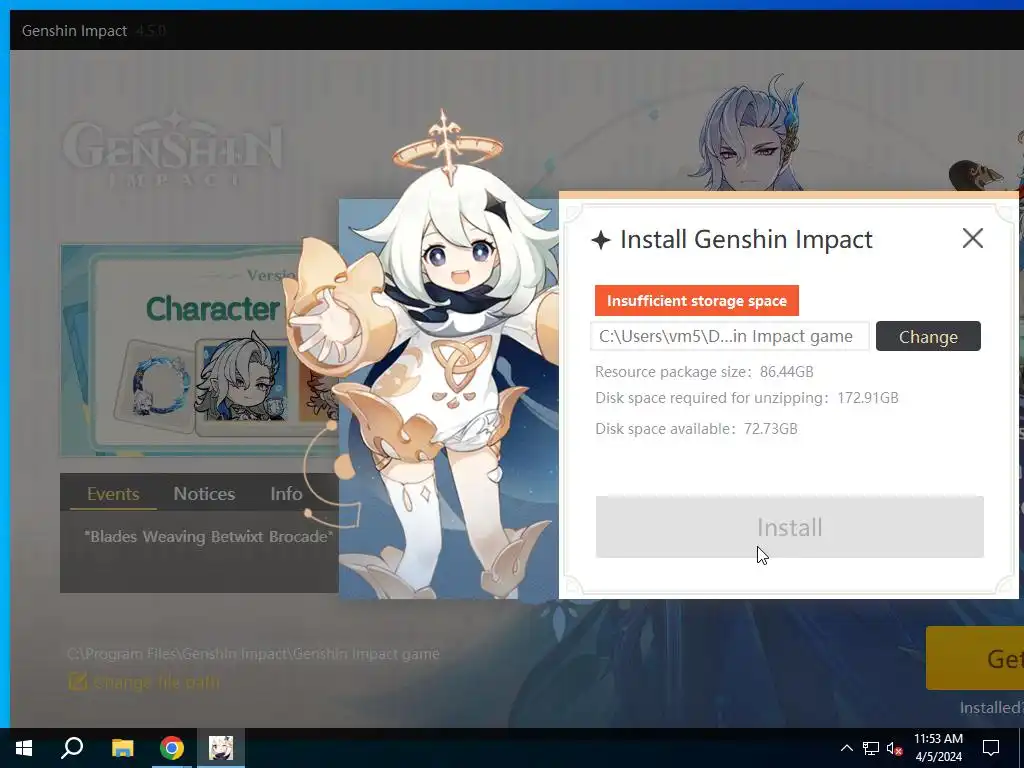1024x768 pixels.
Task: Show hidden system tray icons
Action: tap(846, 748)
